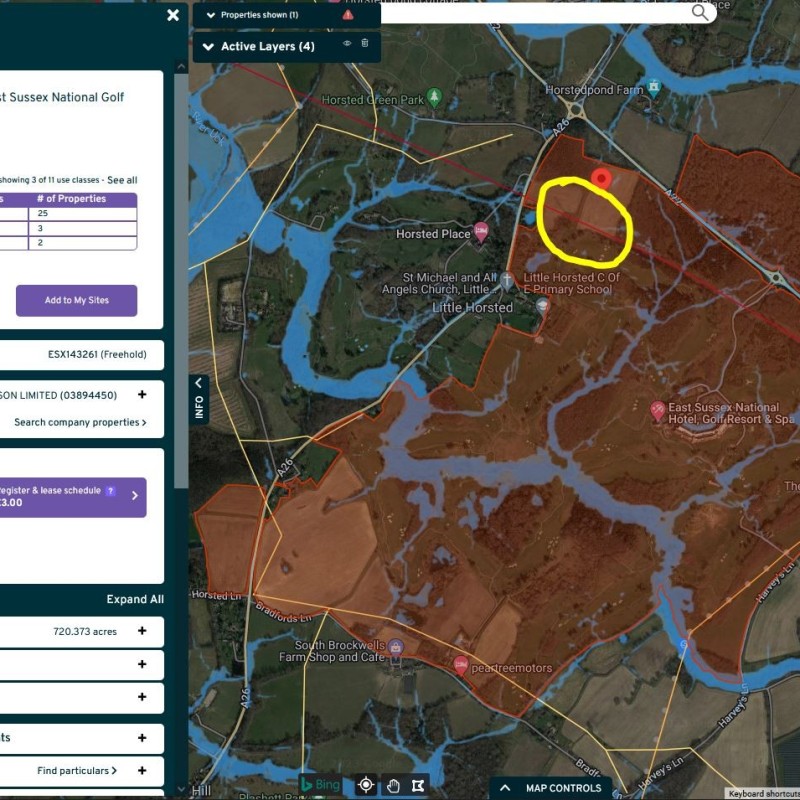Click the purple help question-mark badge

(110, 491)
